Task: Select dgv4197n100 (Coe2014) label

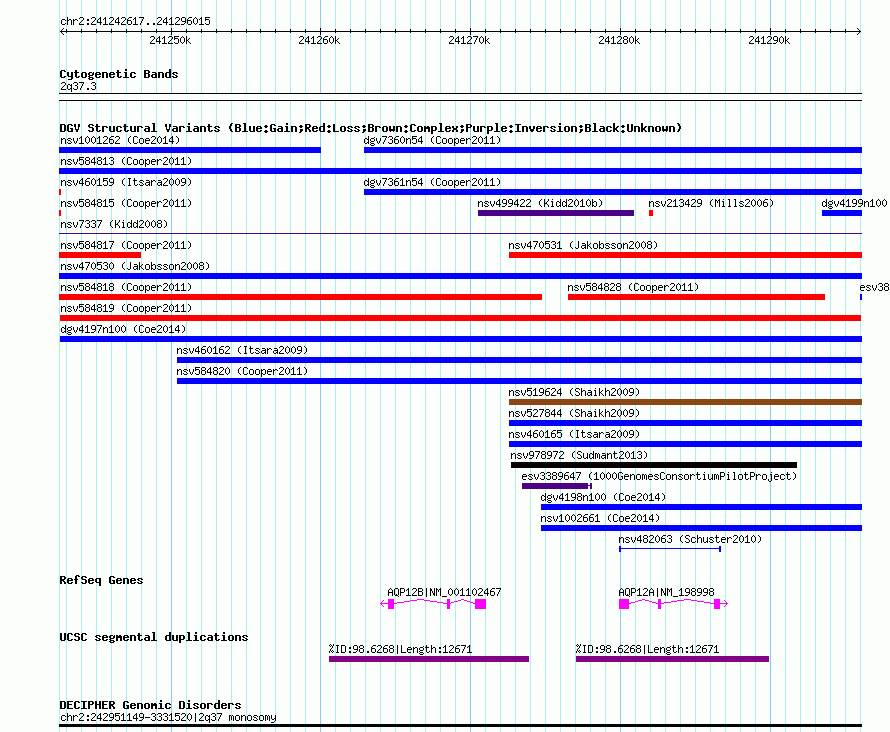Action: pyautogui.click(x=123, y=329)
